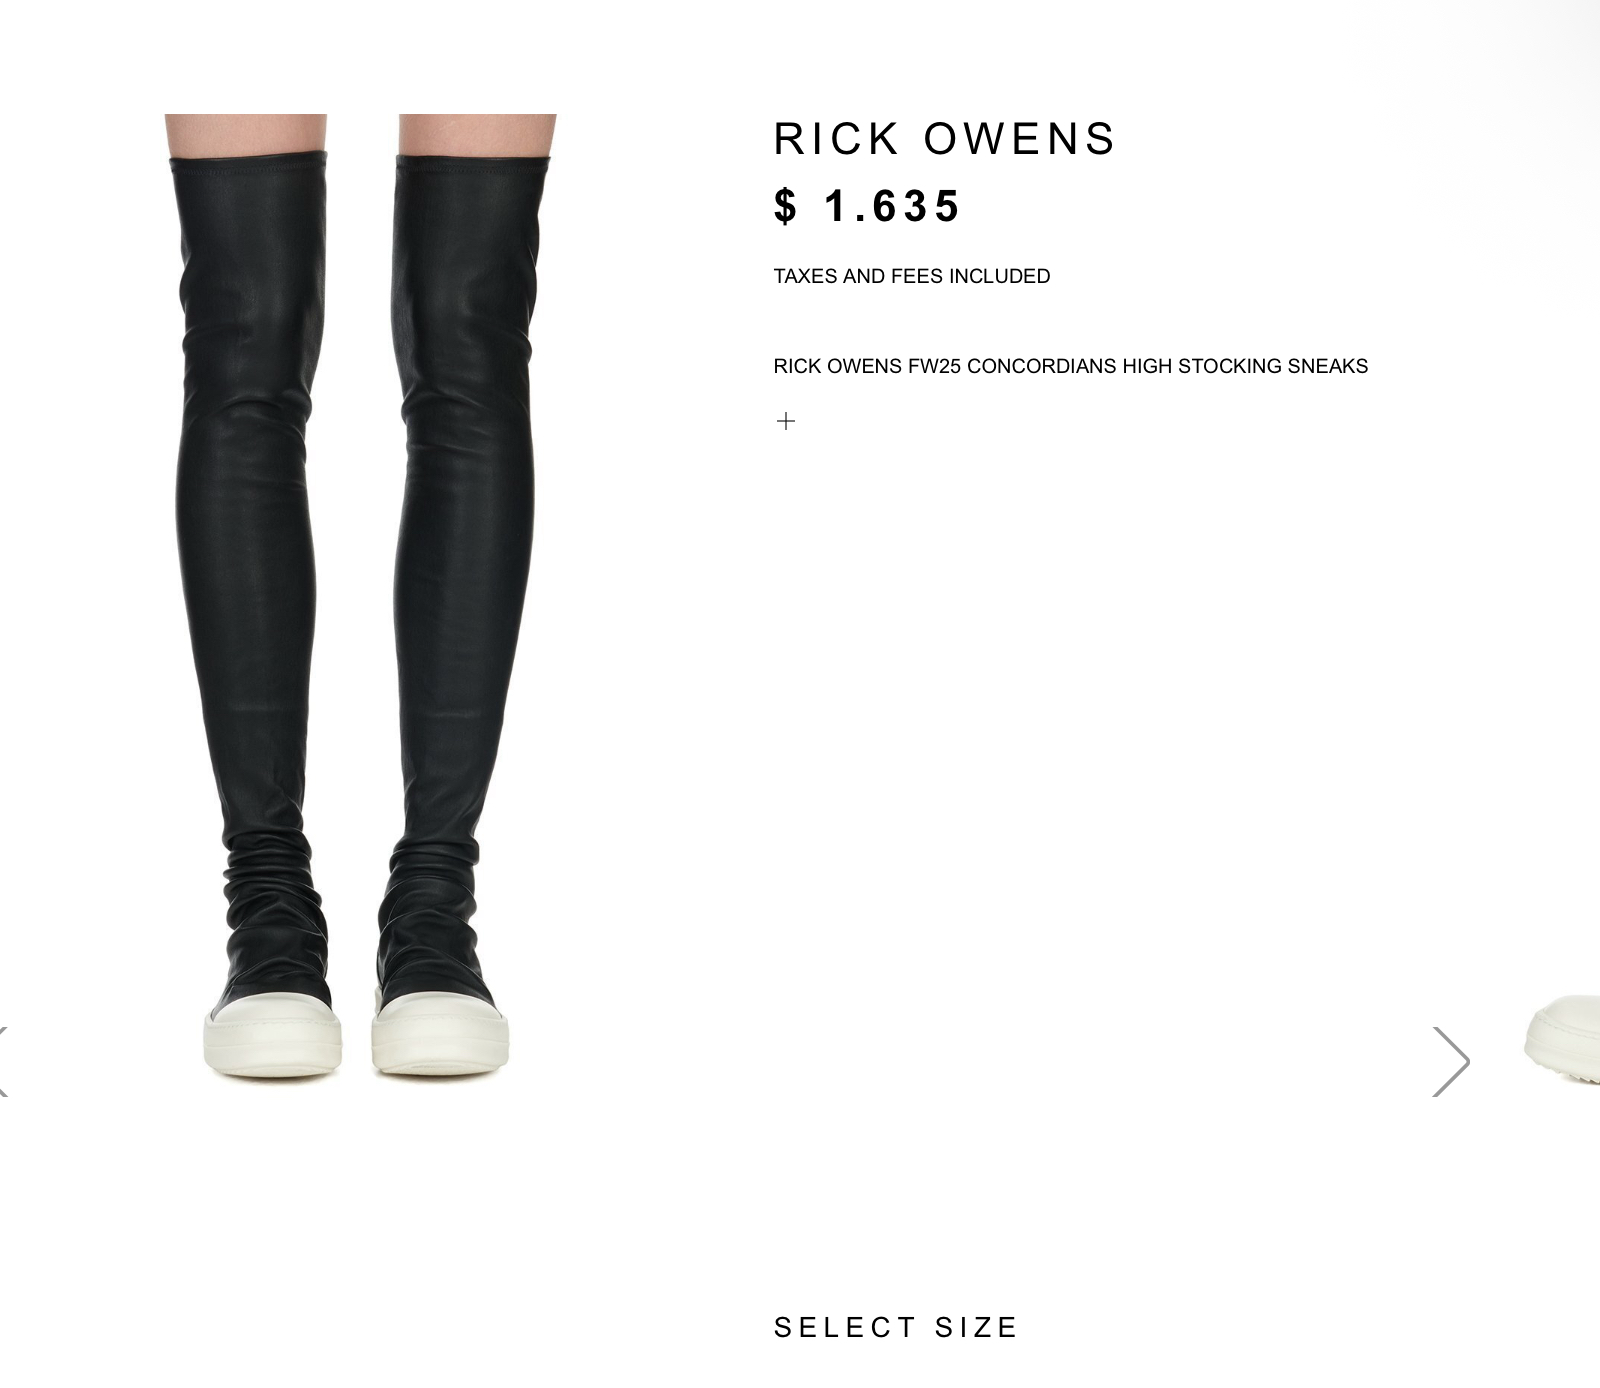
Task: Go to previous image using left edge chevron
Action: [x=4, y=1061]
